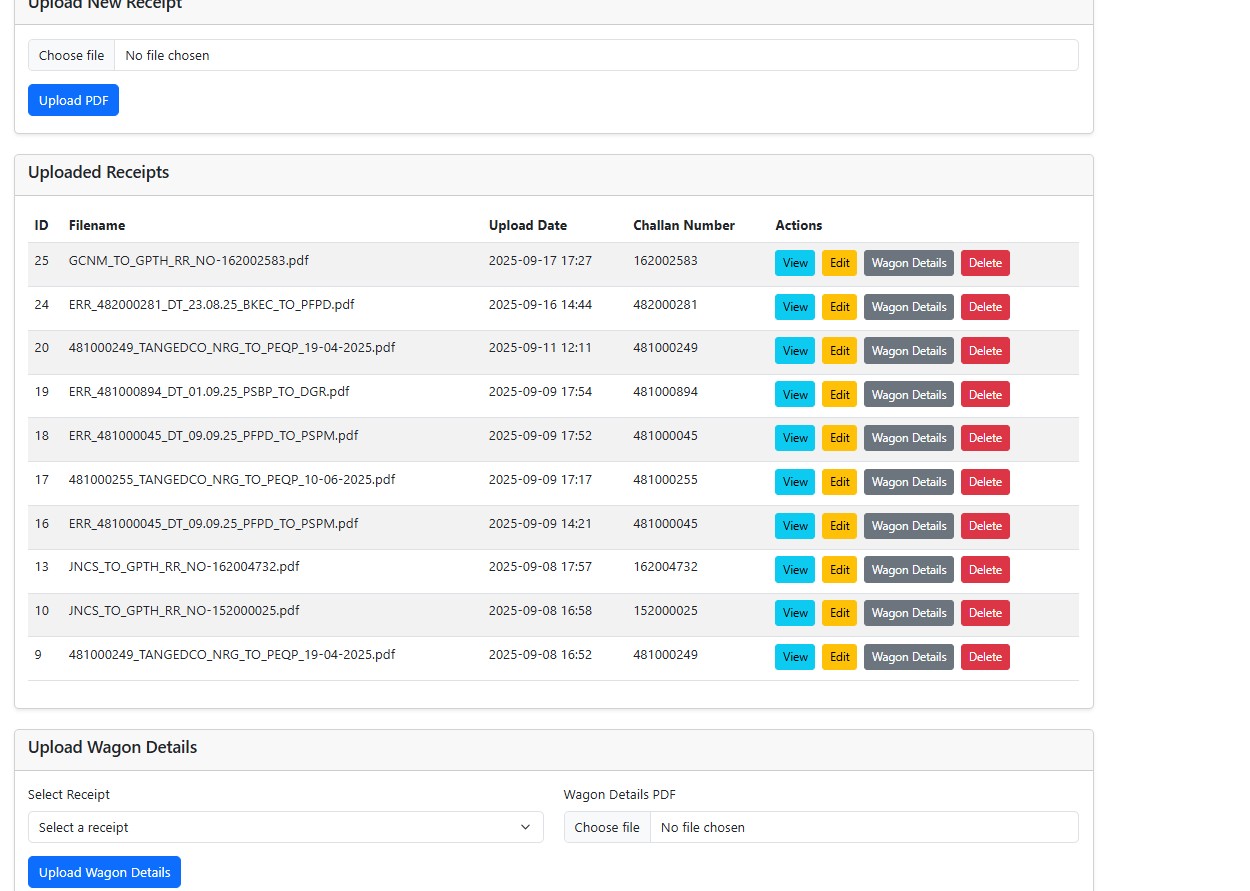Delete receipt ERR_481000894_DT_01.09.25_PSBP_TO_DGR.pdf
The image size is (1250, 891).
coord(984,395)
